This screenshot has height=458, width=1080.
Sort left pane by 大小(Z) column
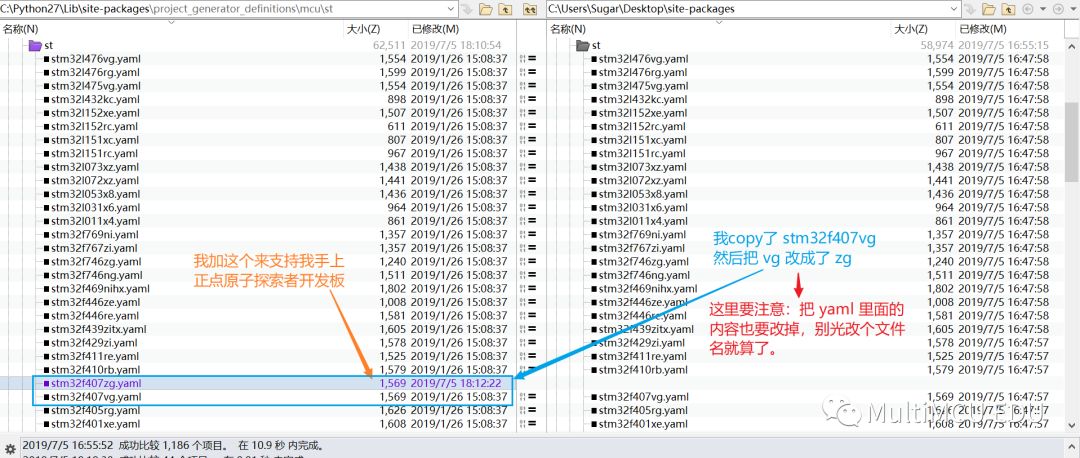point(362,29)
